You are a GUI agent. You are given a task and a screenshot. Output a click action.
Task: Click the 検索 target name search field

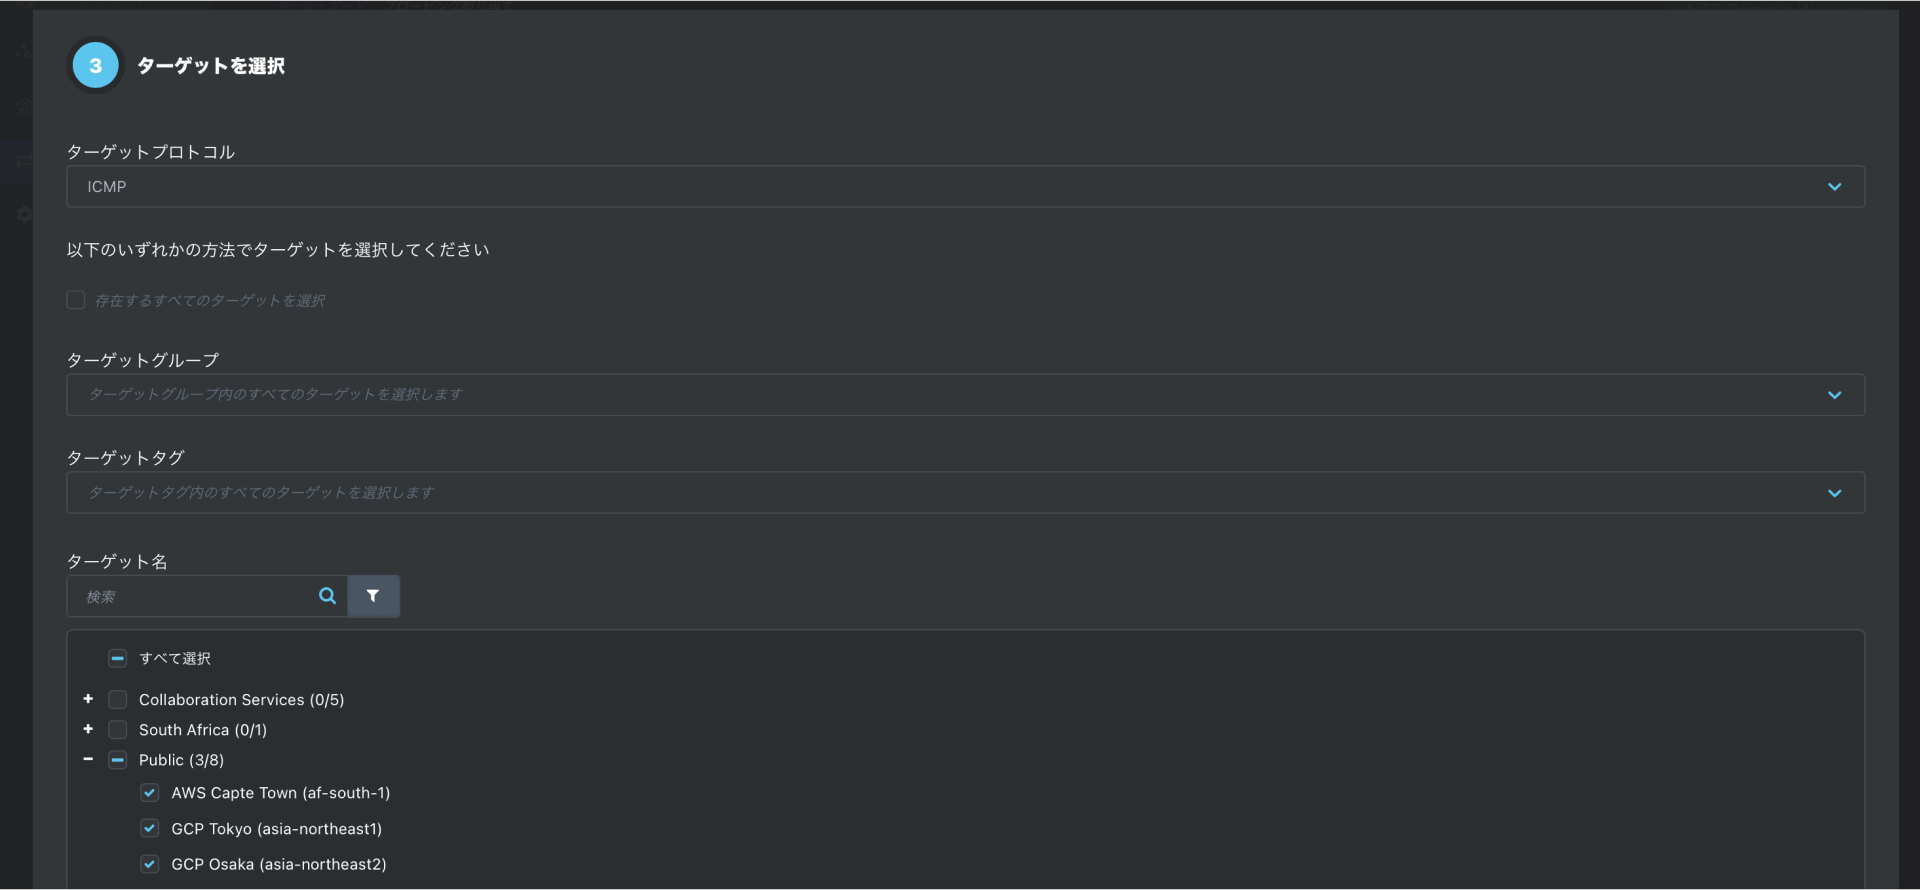click(x=190, y=596)
